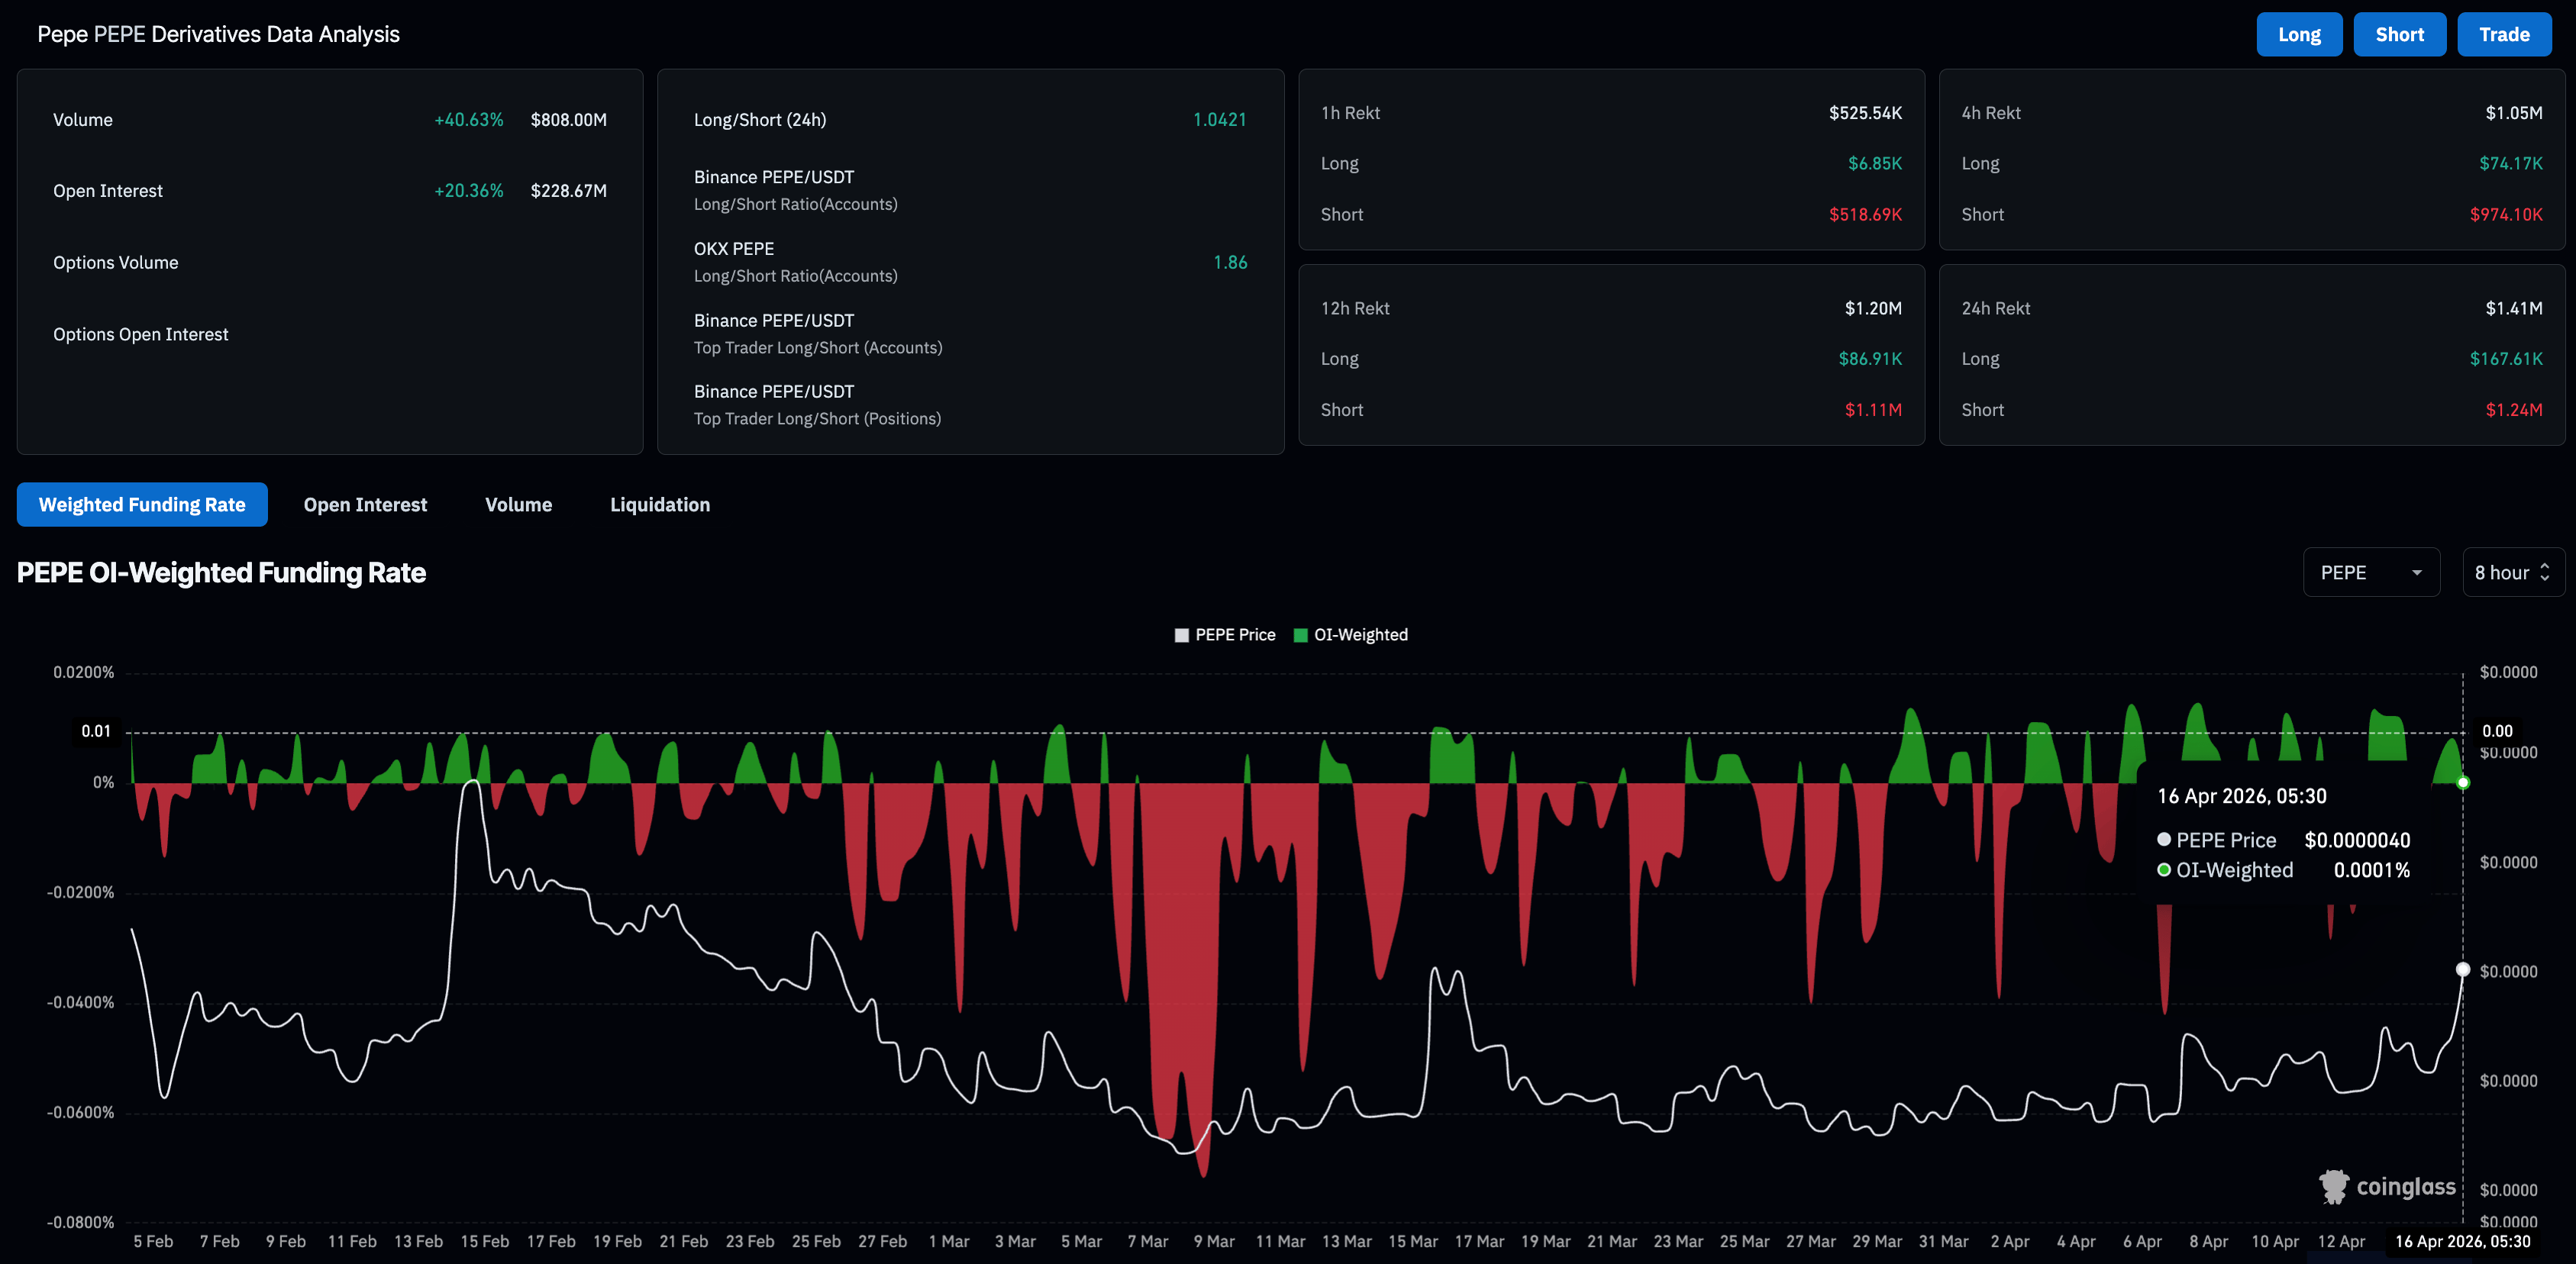Click the white PEPE Price legend swatch
The width and height of the screenshot is (2576, 1264).
tap(1181, 635)
